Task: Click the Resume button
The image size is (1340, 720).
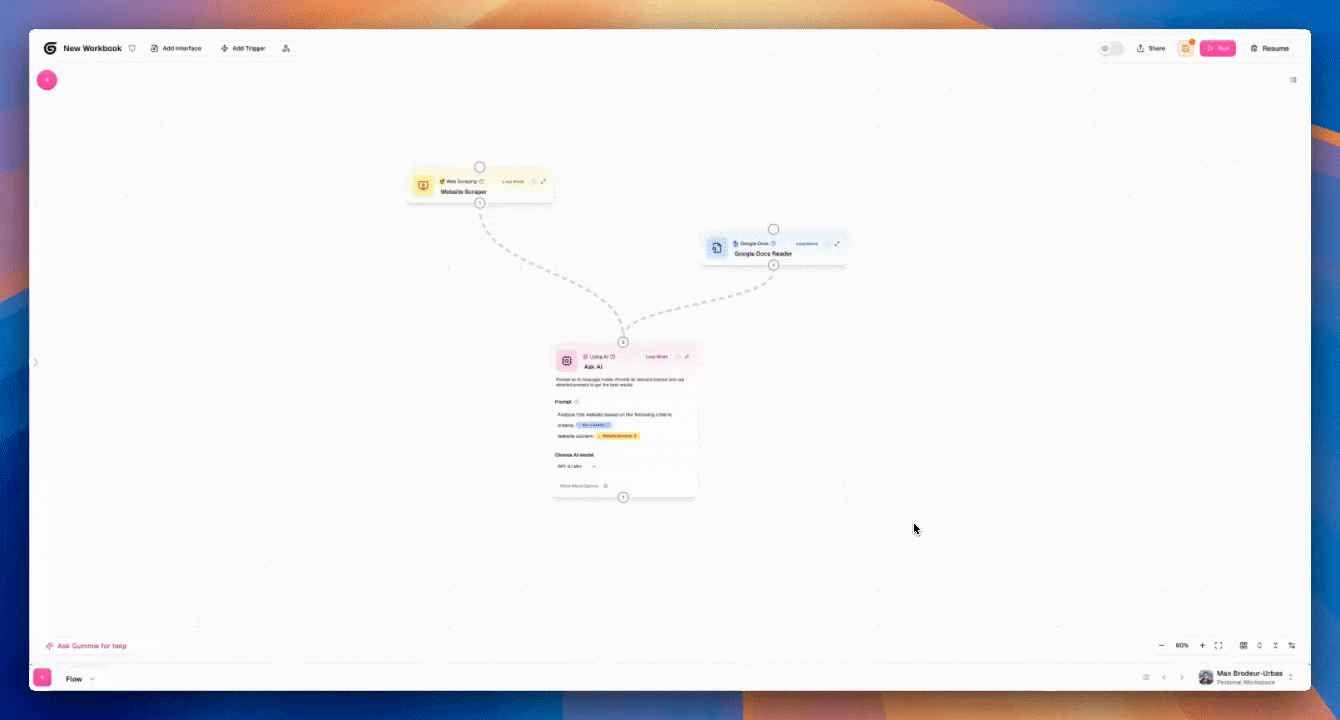Action: pos(1270,48)
